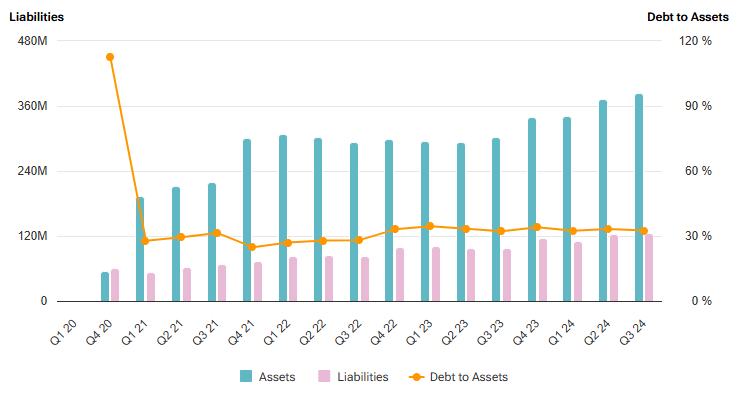Click the Q2 24 Assets bar

pyautogui.click(x=603, y=200)
